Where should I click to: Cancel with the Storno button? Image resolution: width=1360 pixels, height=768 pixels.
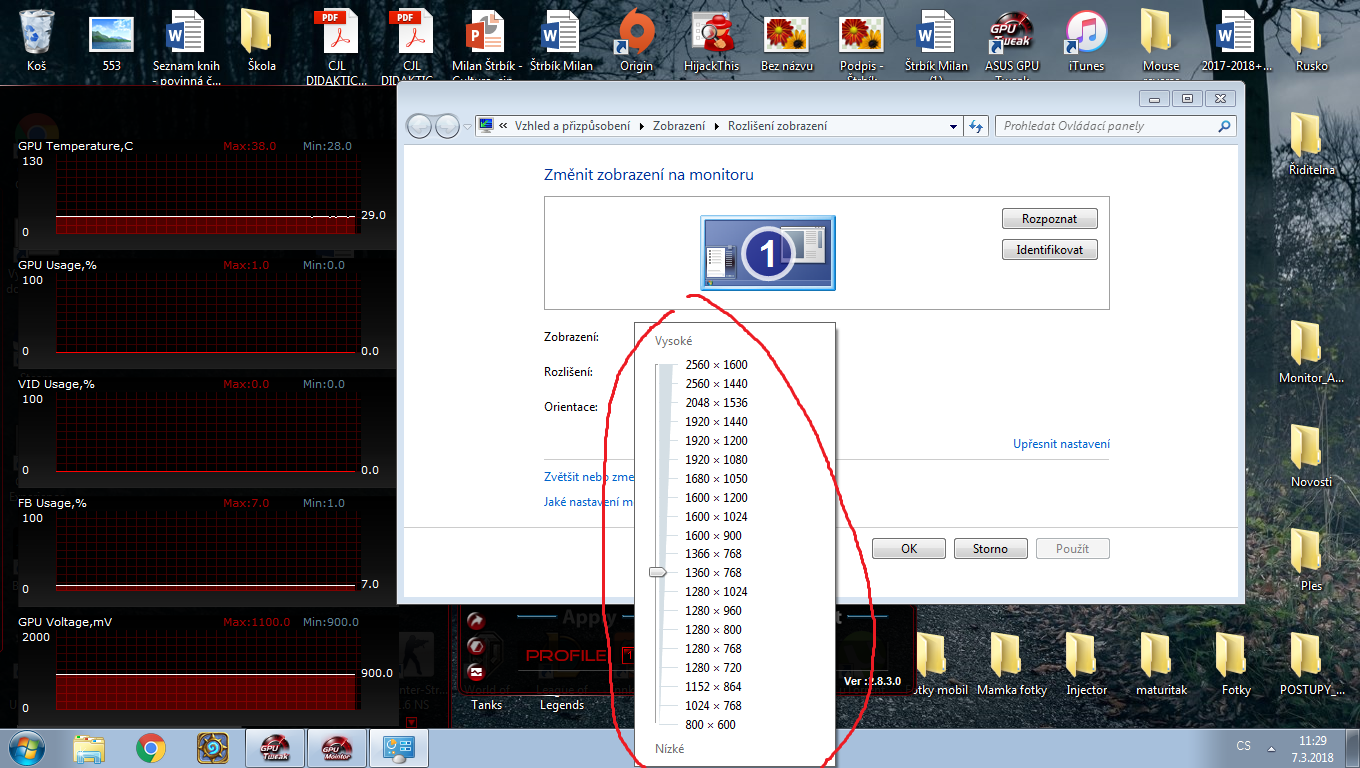click(991, 549)
